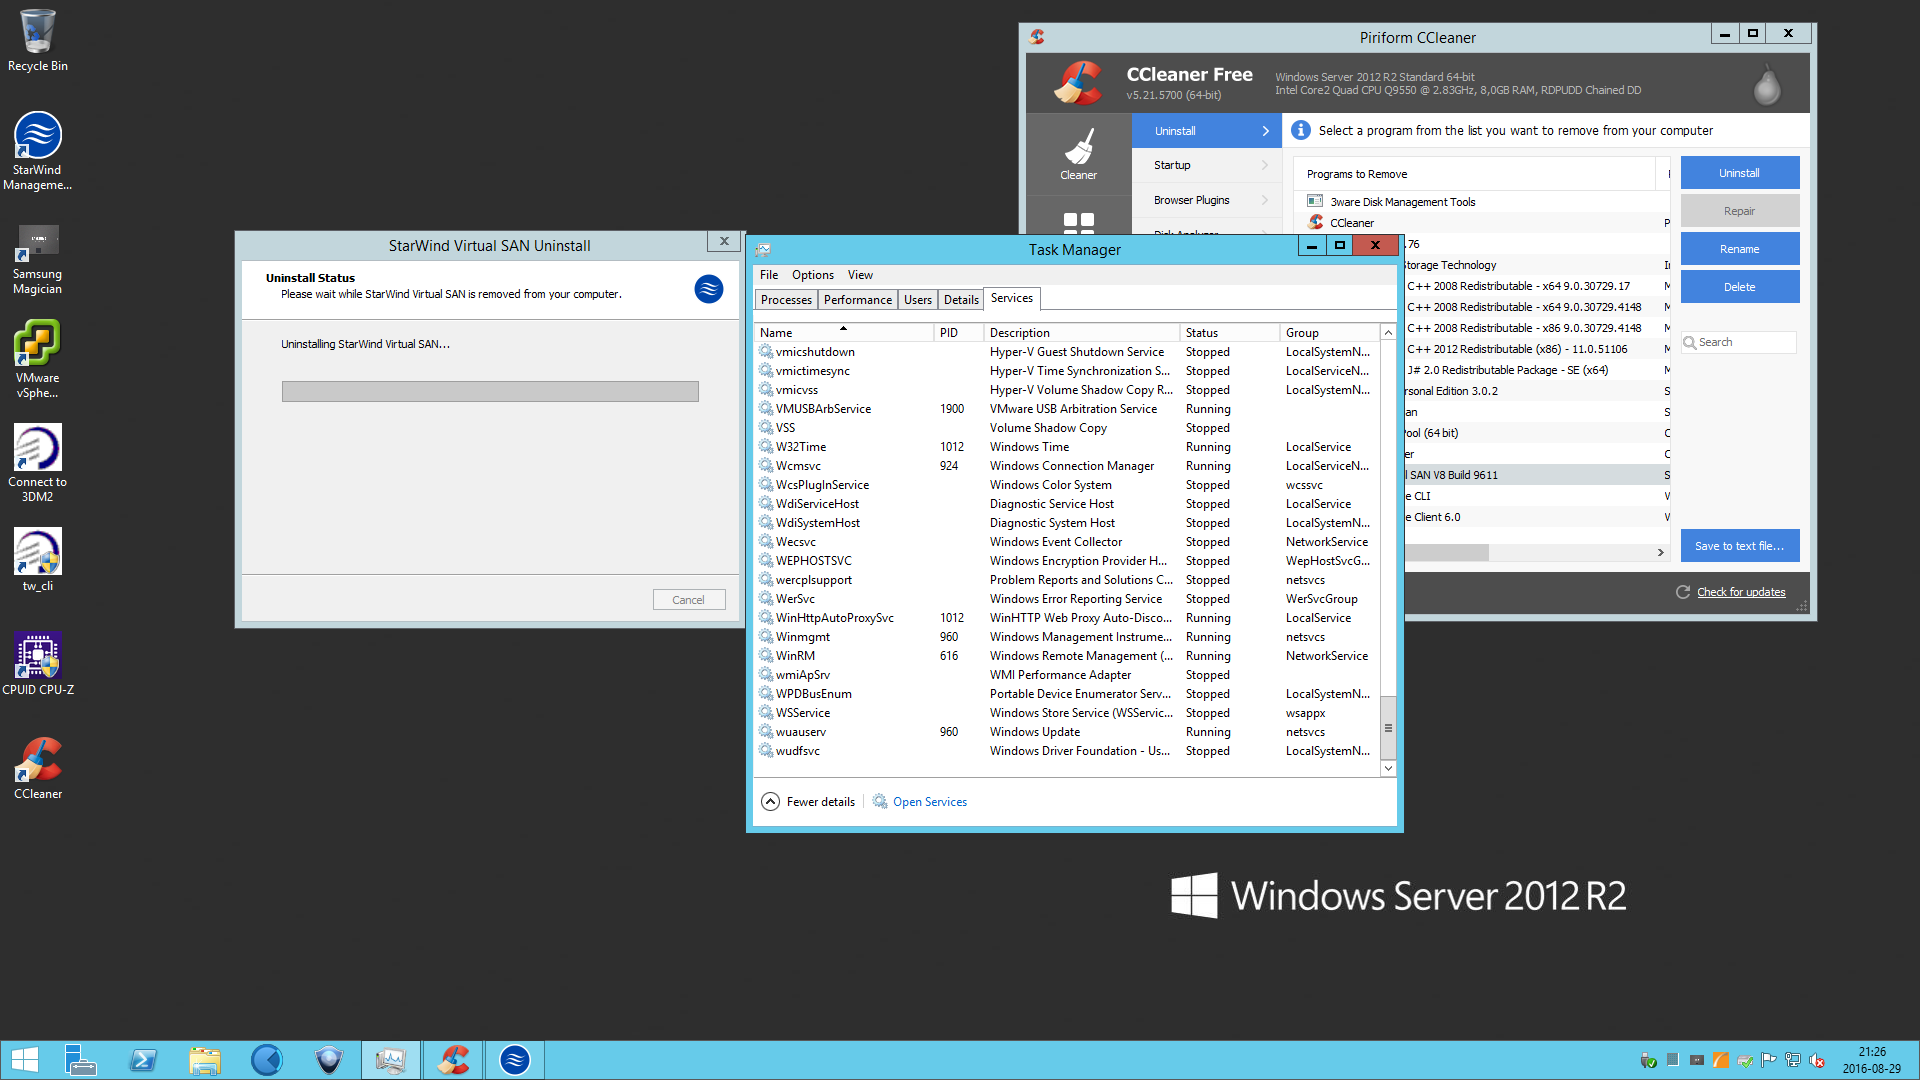Select the VMUSBArbService service row
The height and width of the screenshot is (1080, 1920).
tap(1066, 409)
